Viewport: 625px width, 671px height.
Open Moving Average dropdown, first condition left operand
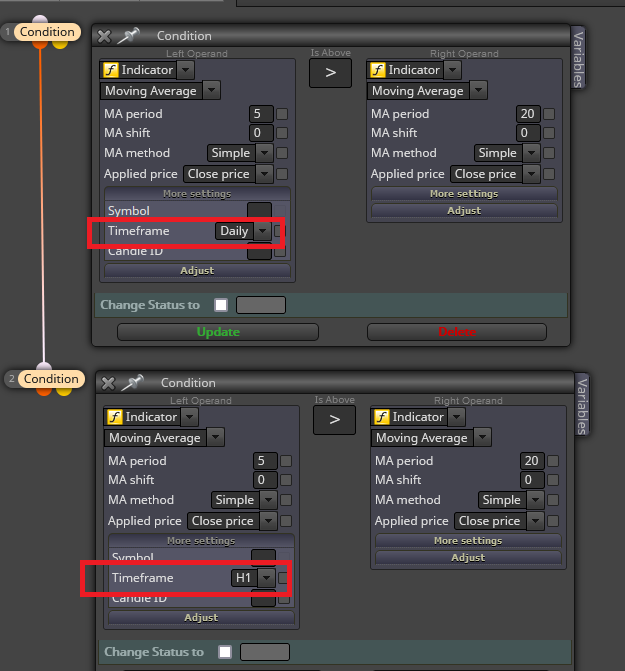click(x=211, y=91)
